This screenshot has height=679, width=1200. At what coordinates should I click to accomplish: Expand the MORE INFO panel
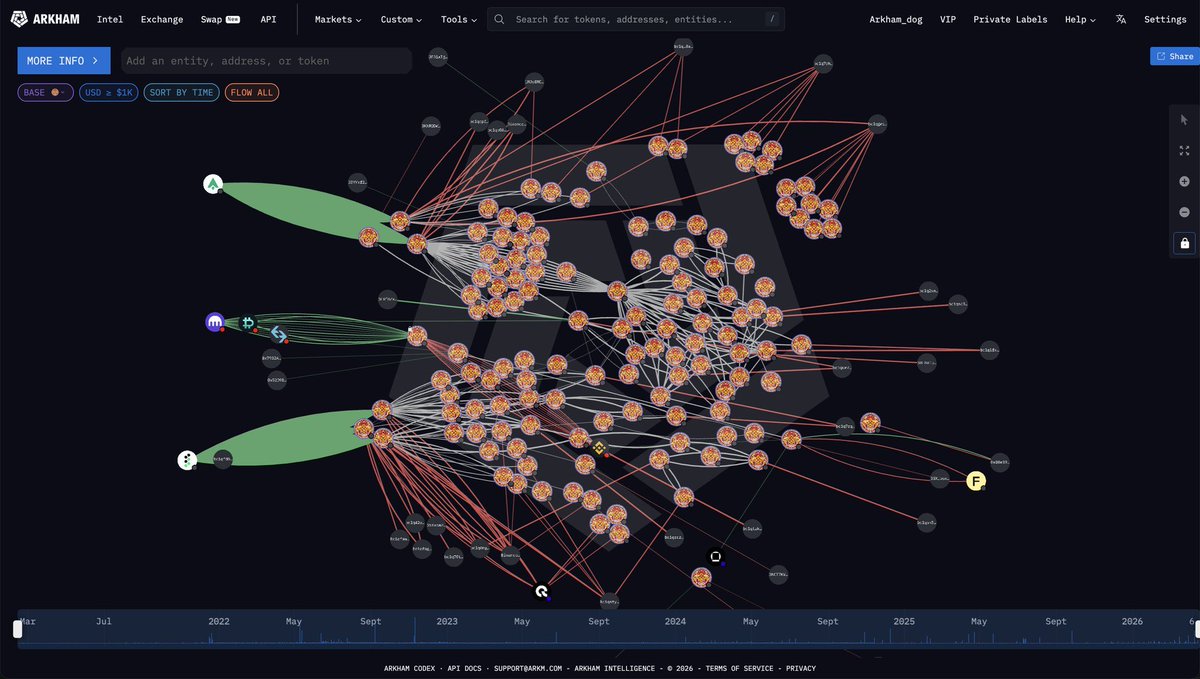click(64, 61)
